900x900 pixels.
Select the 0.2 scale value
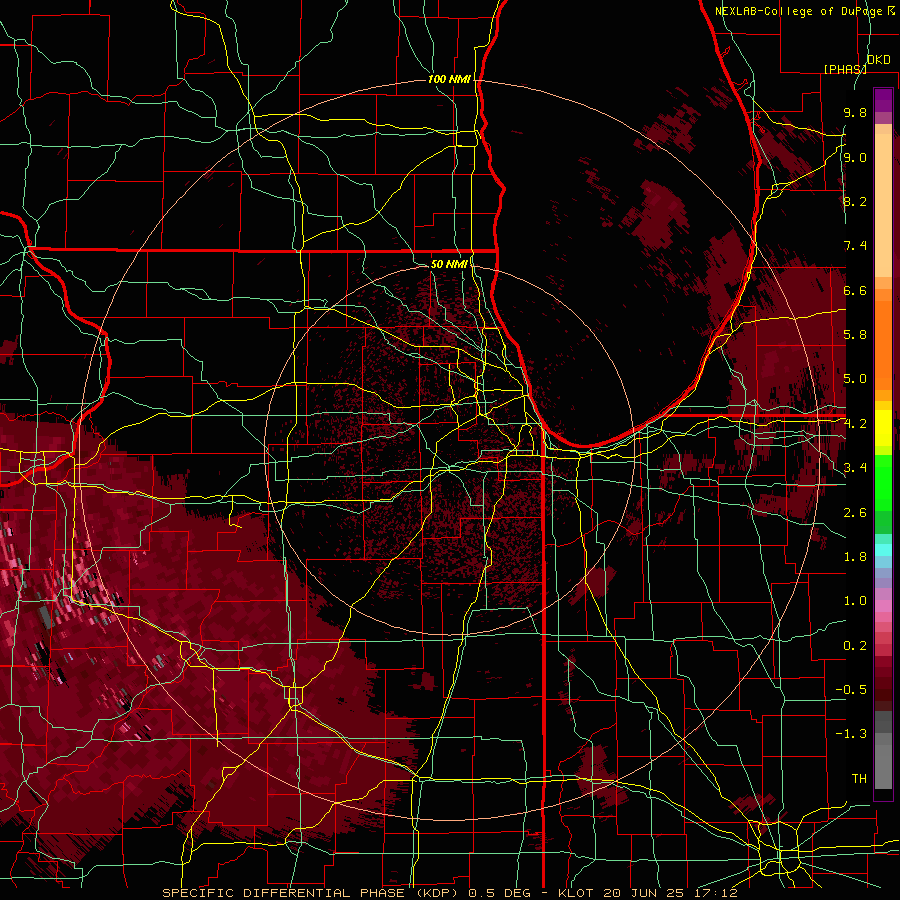[855, 646]
